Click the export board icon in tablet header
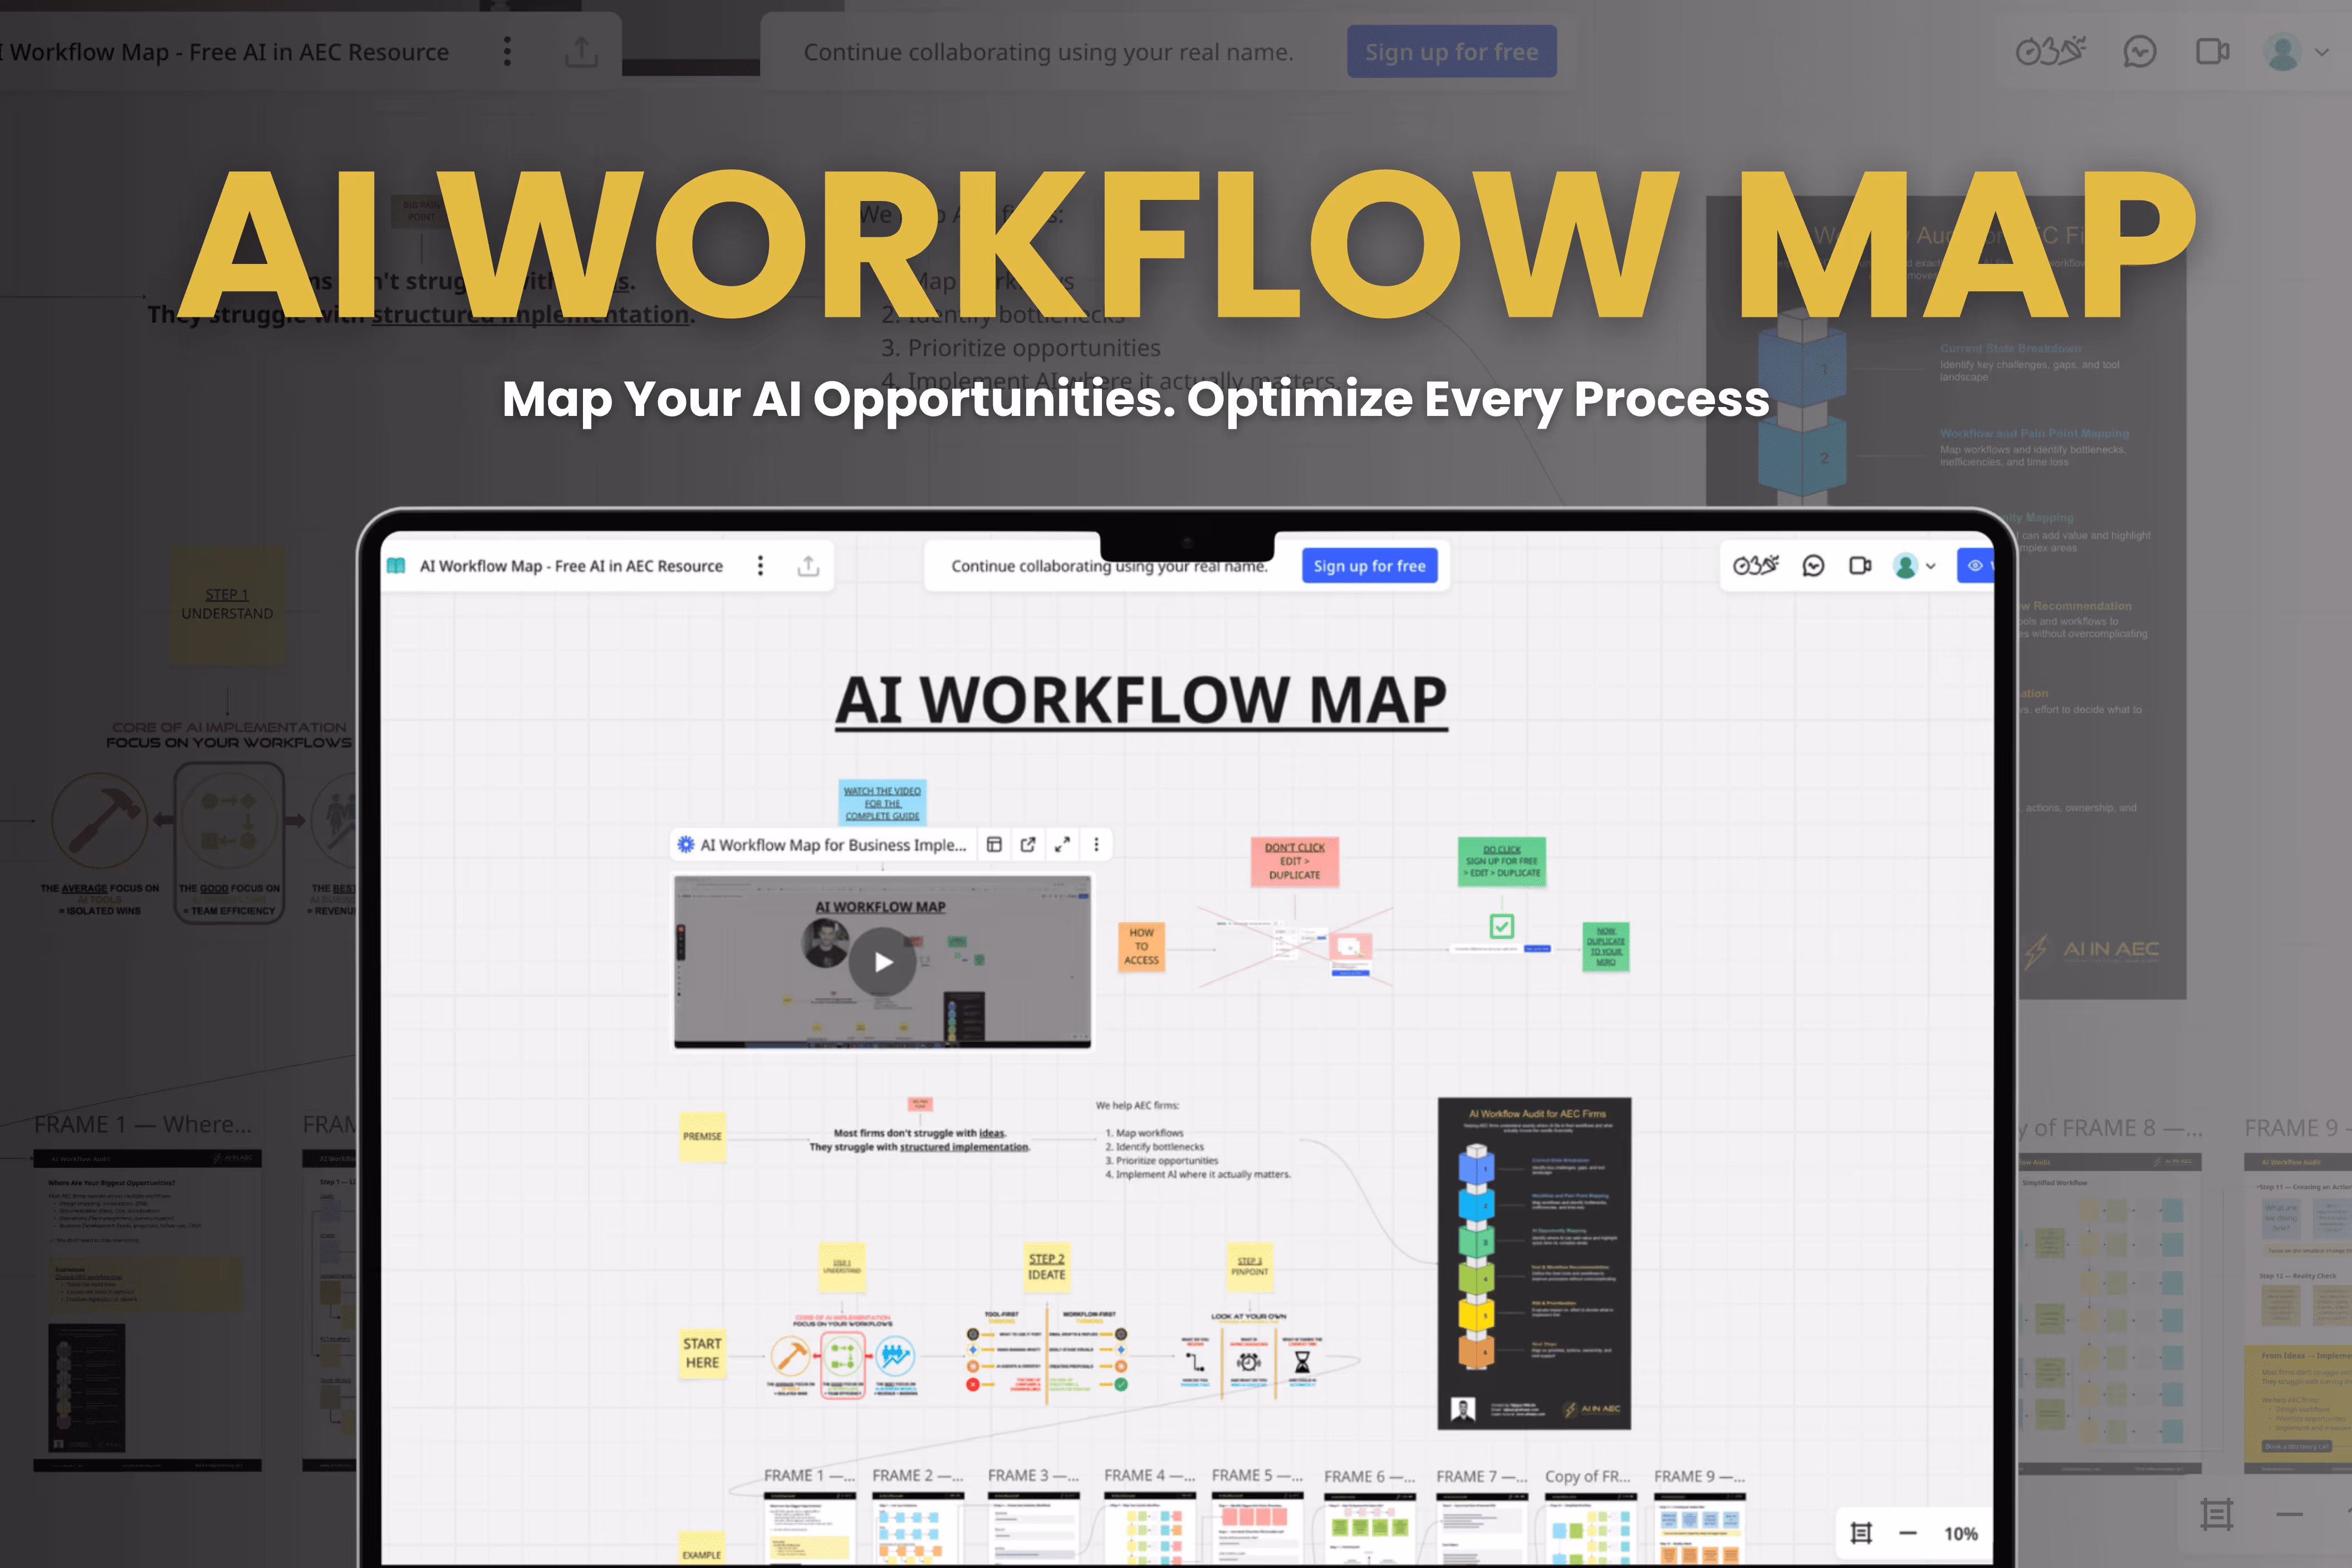Screen dimensions: 2352x1568 click(x=808, y=566)
